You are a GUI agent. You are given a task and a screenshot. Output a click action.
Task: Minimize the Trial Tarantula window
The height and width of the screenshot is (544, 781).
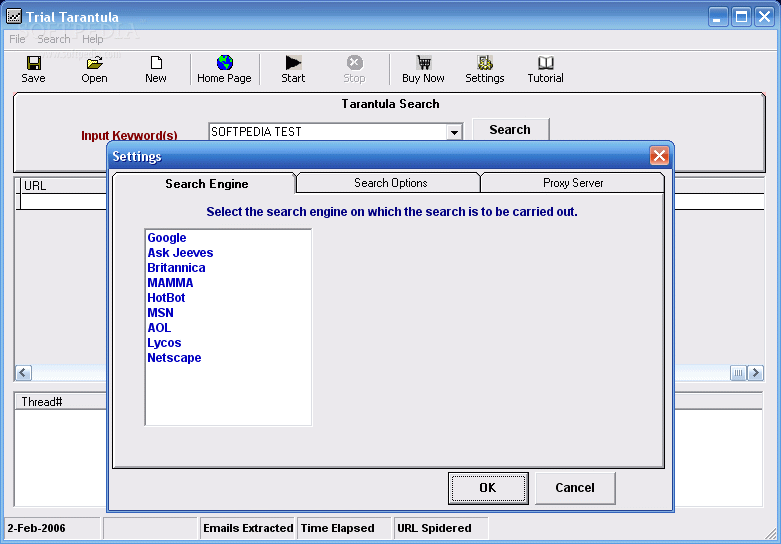pyautogui.click(x=718, y=17)
